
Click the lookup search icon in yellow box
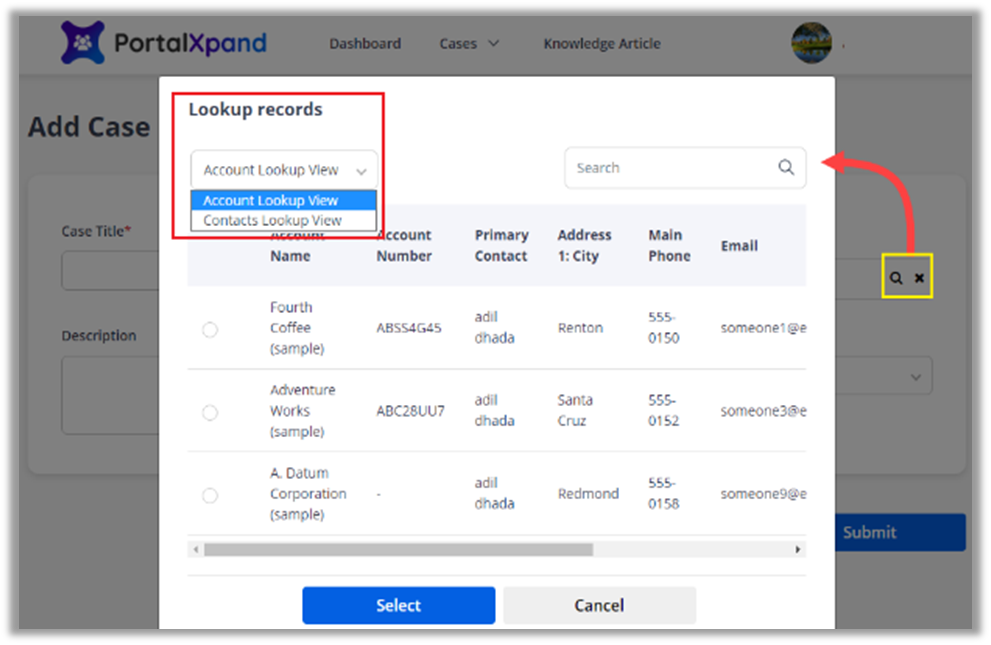point(896,278)
